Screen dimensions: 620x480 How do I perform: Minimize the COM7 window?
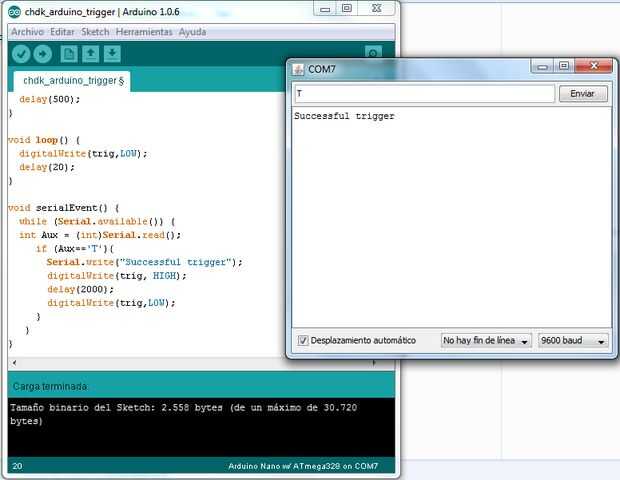point(543,66)
